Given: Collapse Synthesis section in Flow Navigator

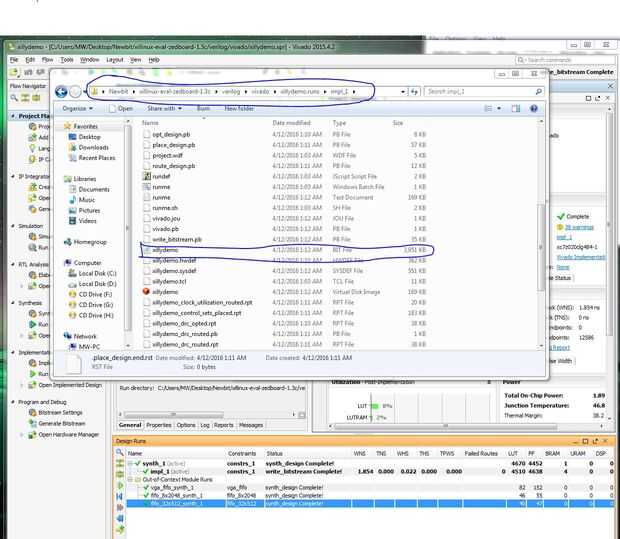Looking at the screenshot, I should (x=13, y=303).
